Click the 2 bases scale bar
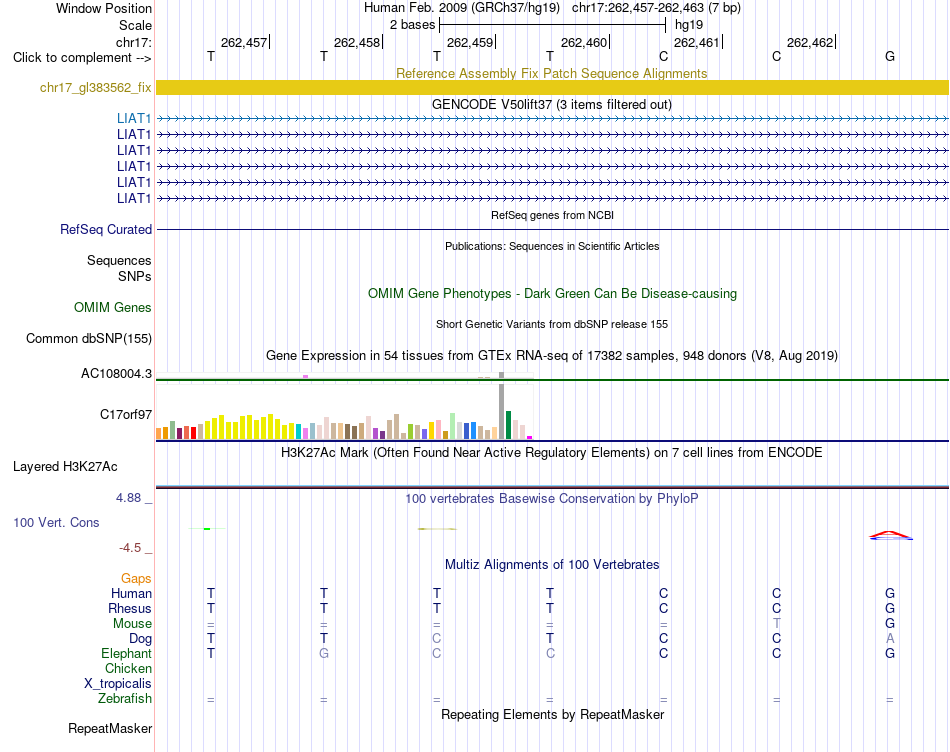950x752 pixels. click(x=552, y=25)
